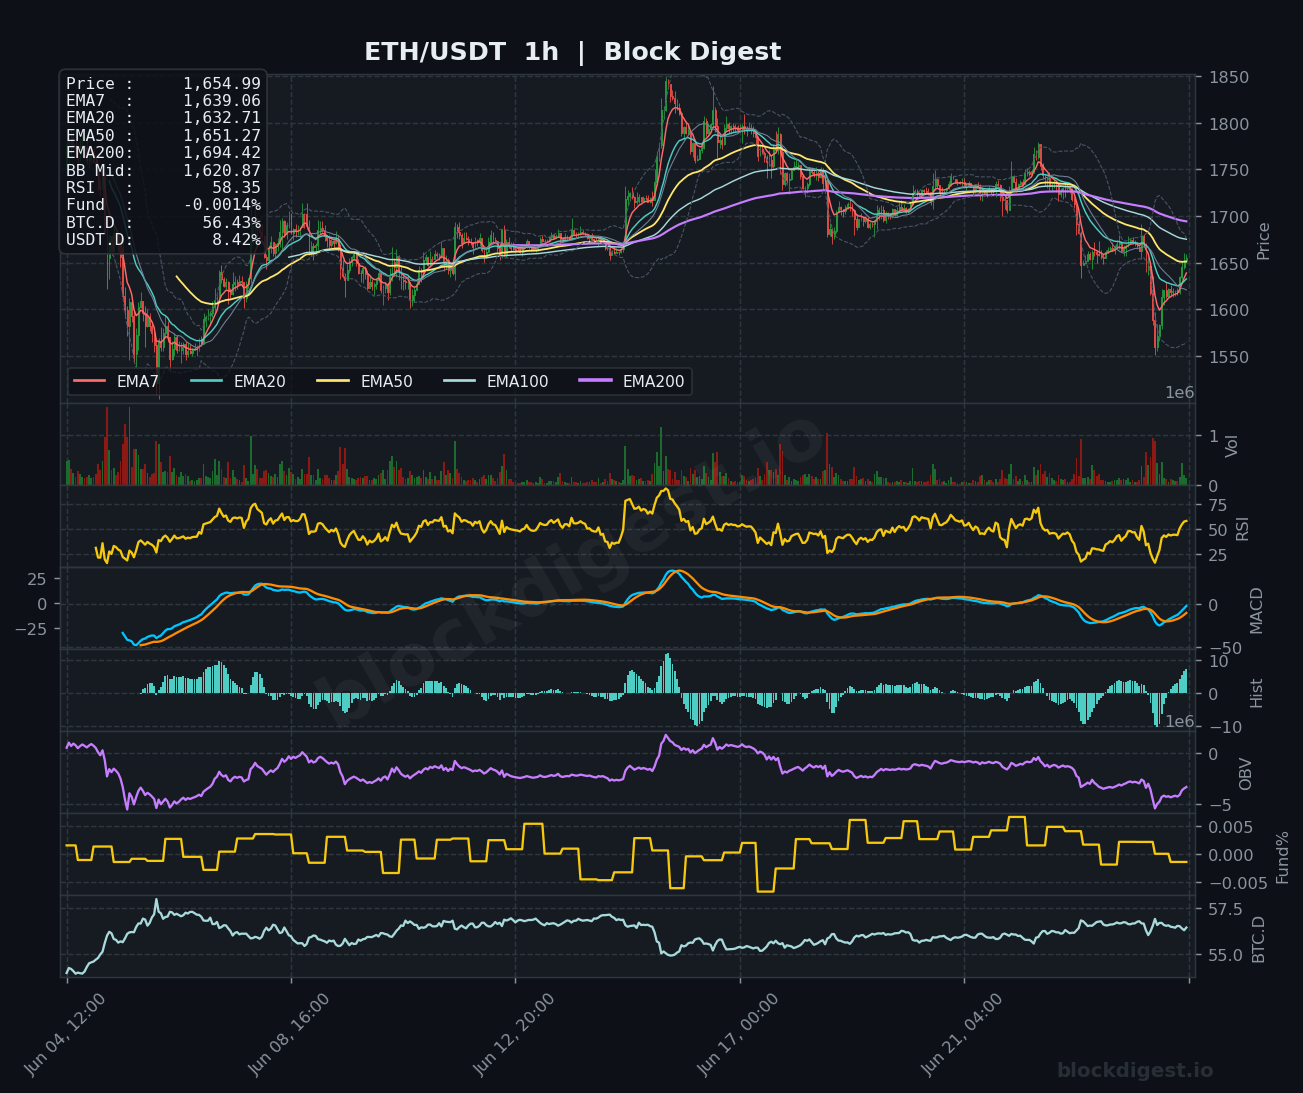
Task: Click the 1700 price axis tick
Action: point(1228,217)
